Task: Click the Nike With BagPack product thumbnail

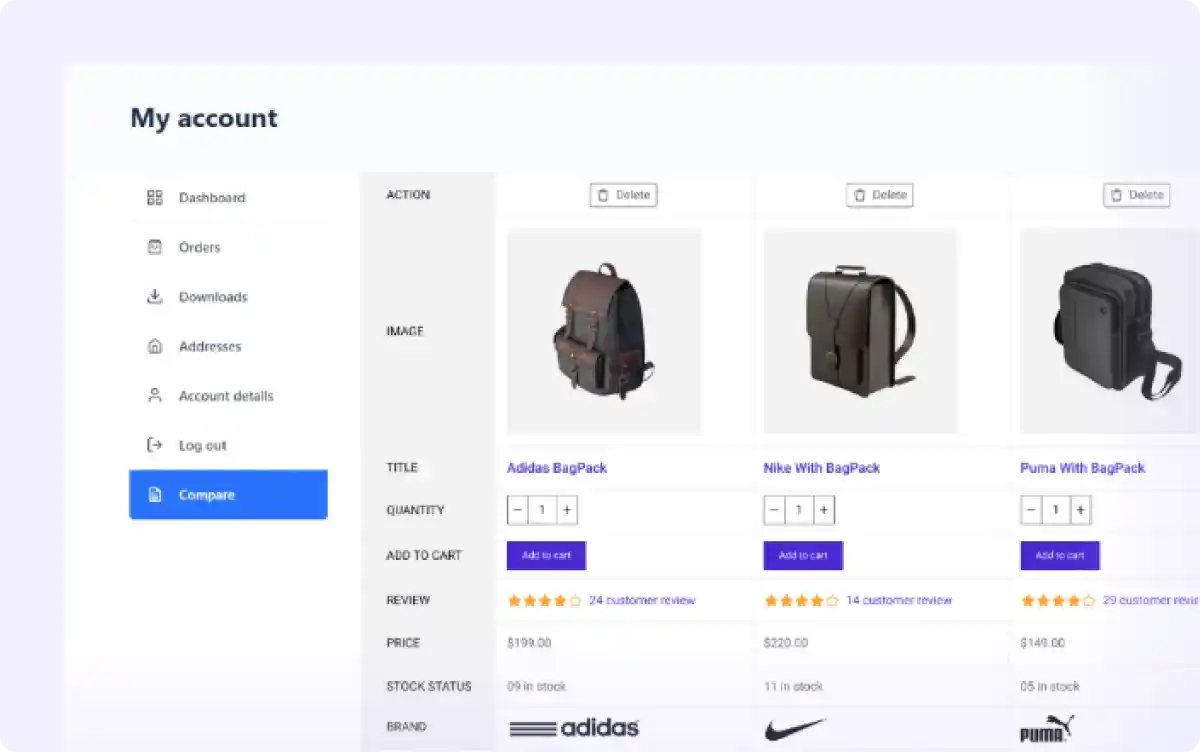Action: [860, 331]
